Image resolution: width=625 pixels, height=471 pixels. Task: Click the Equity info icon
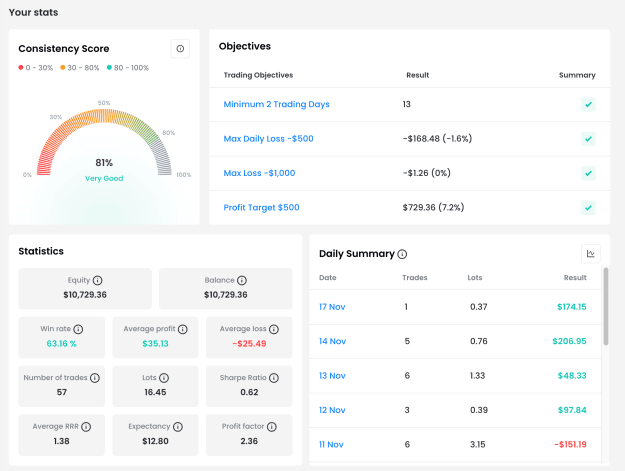(97, 281)
